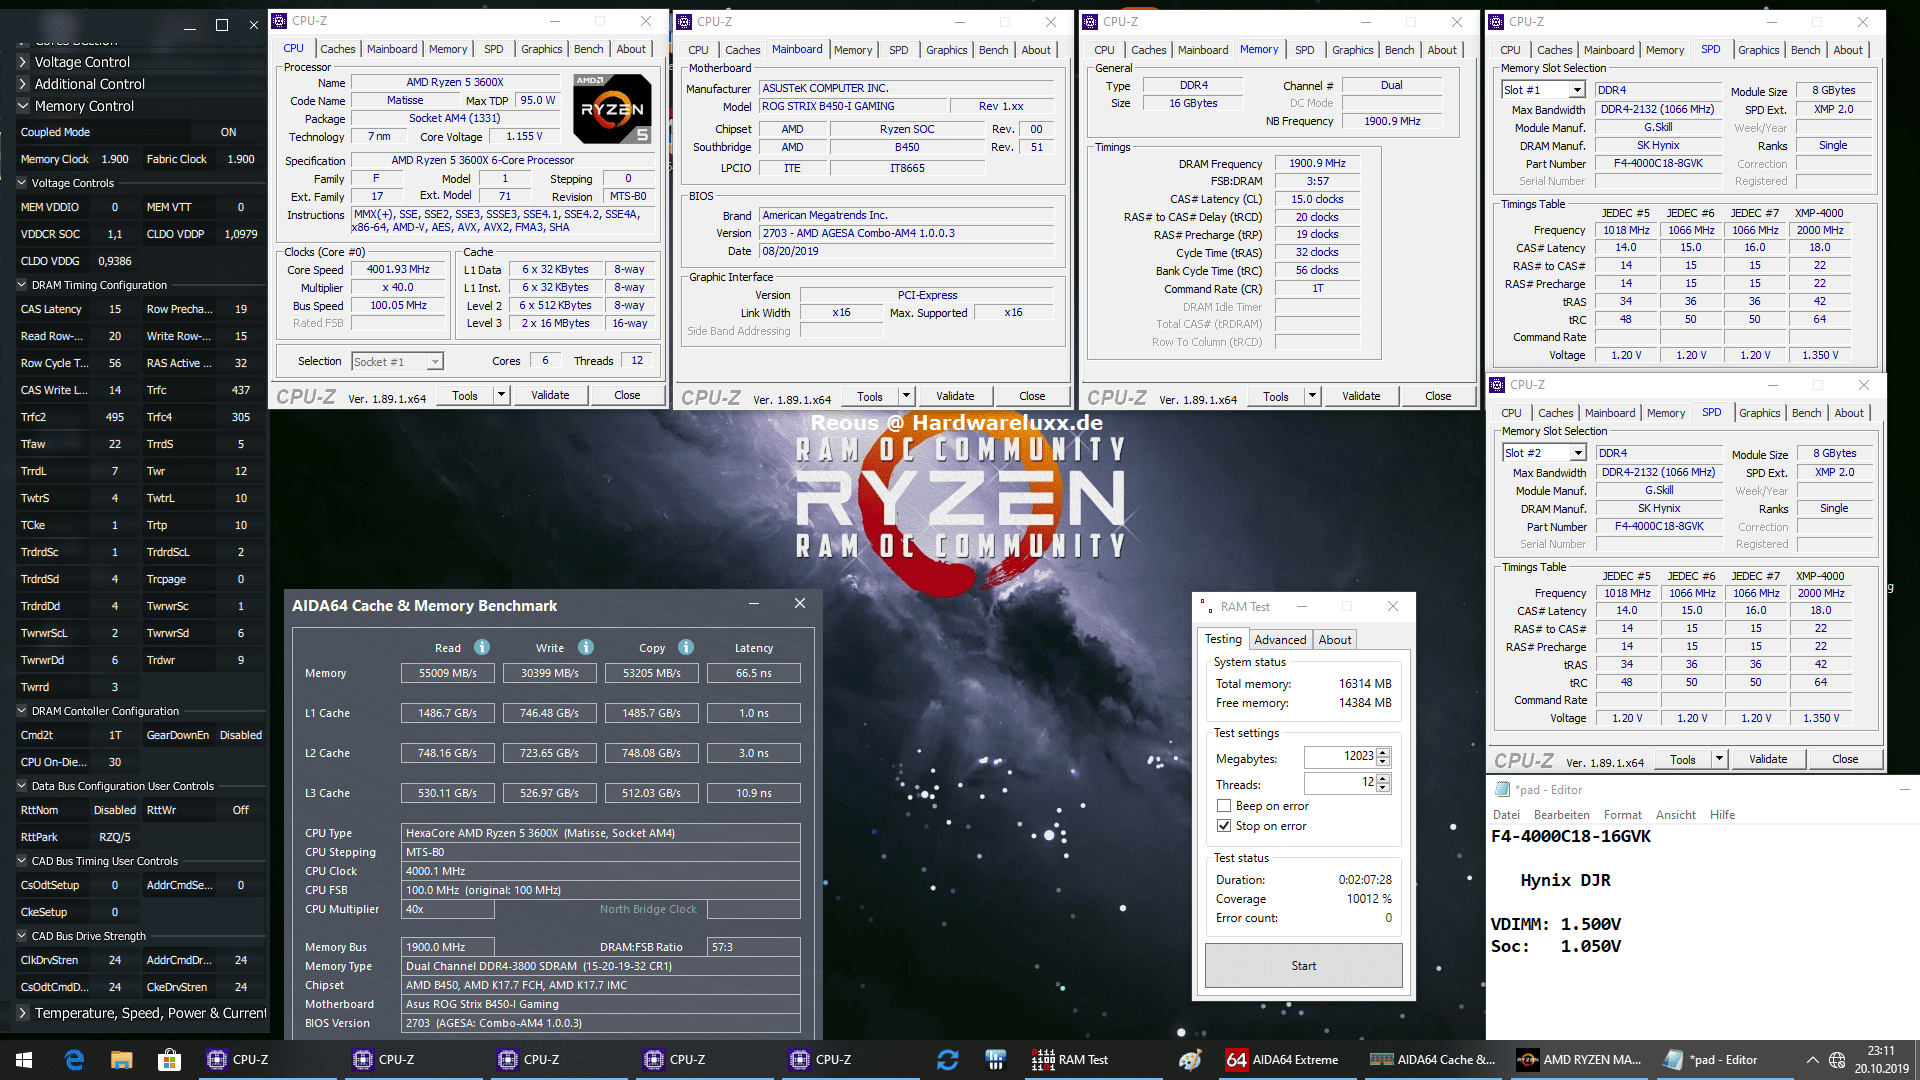The width and height of the screenshot is (1920, 1080).
Task: Open the Slot #2 memory slot dropdown
Action: pos(1578,453)
